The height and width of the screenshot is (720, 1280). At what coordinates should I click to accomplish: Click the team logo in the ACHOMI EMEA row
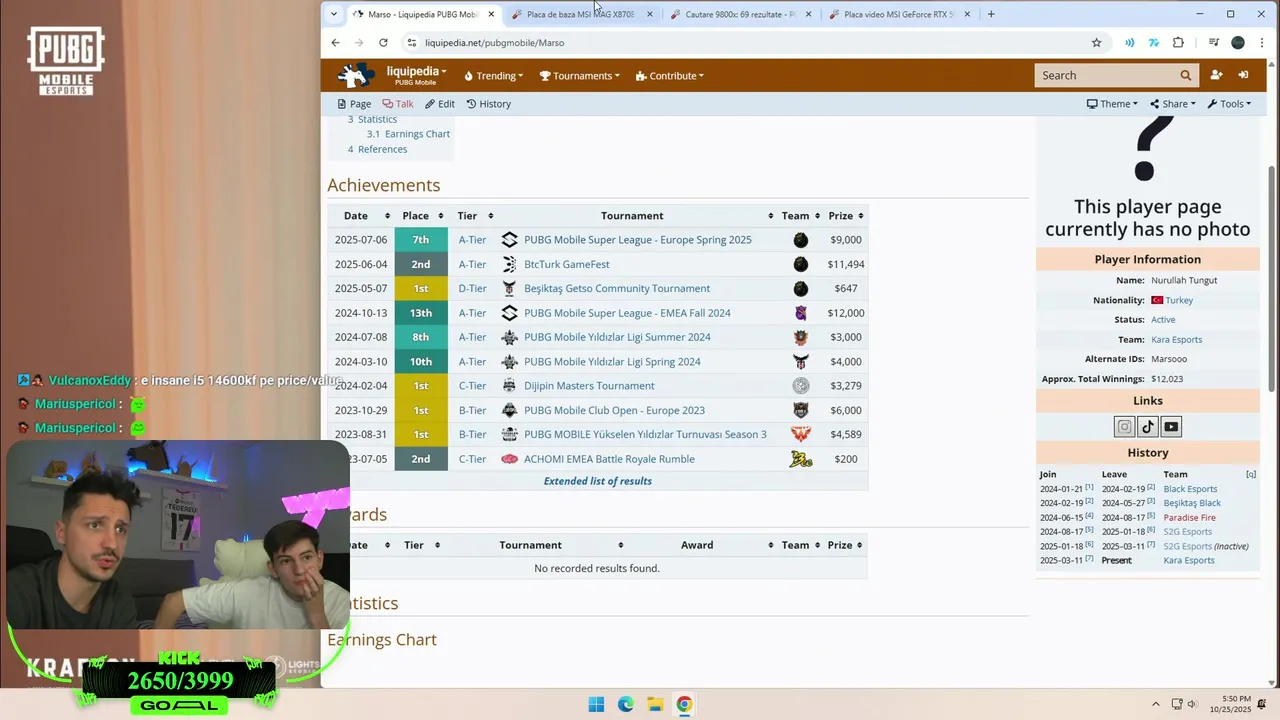coord(800,459)
